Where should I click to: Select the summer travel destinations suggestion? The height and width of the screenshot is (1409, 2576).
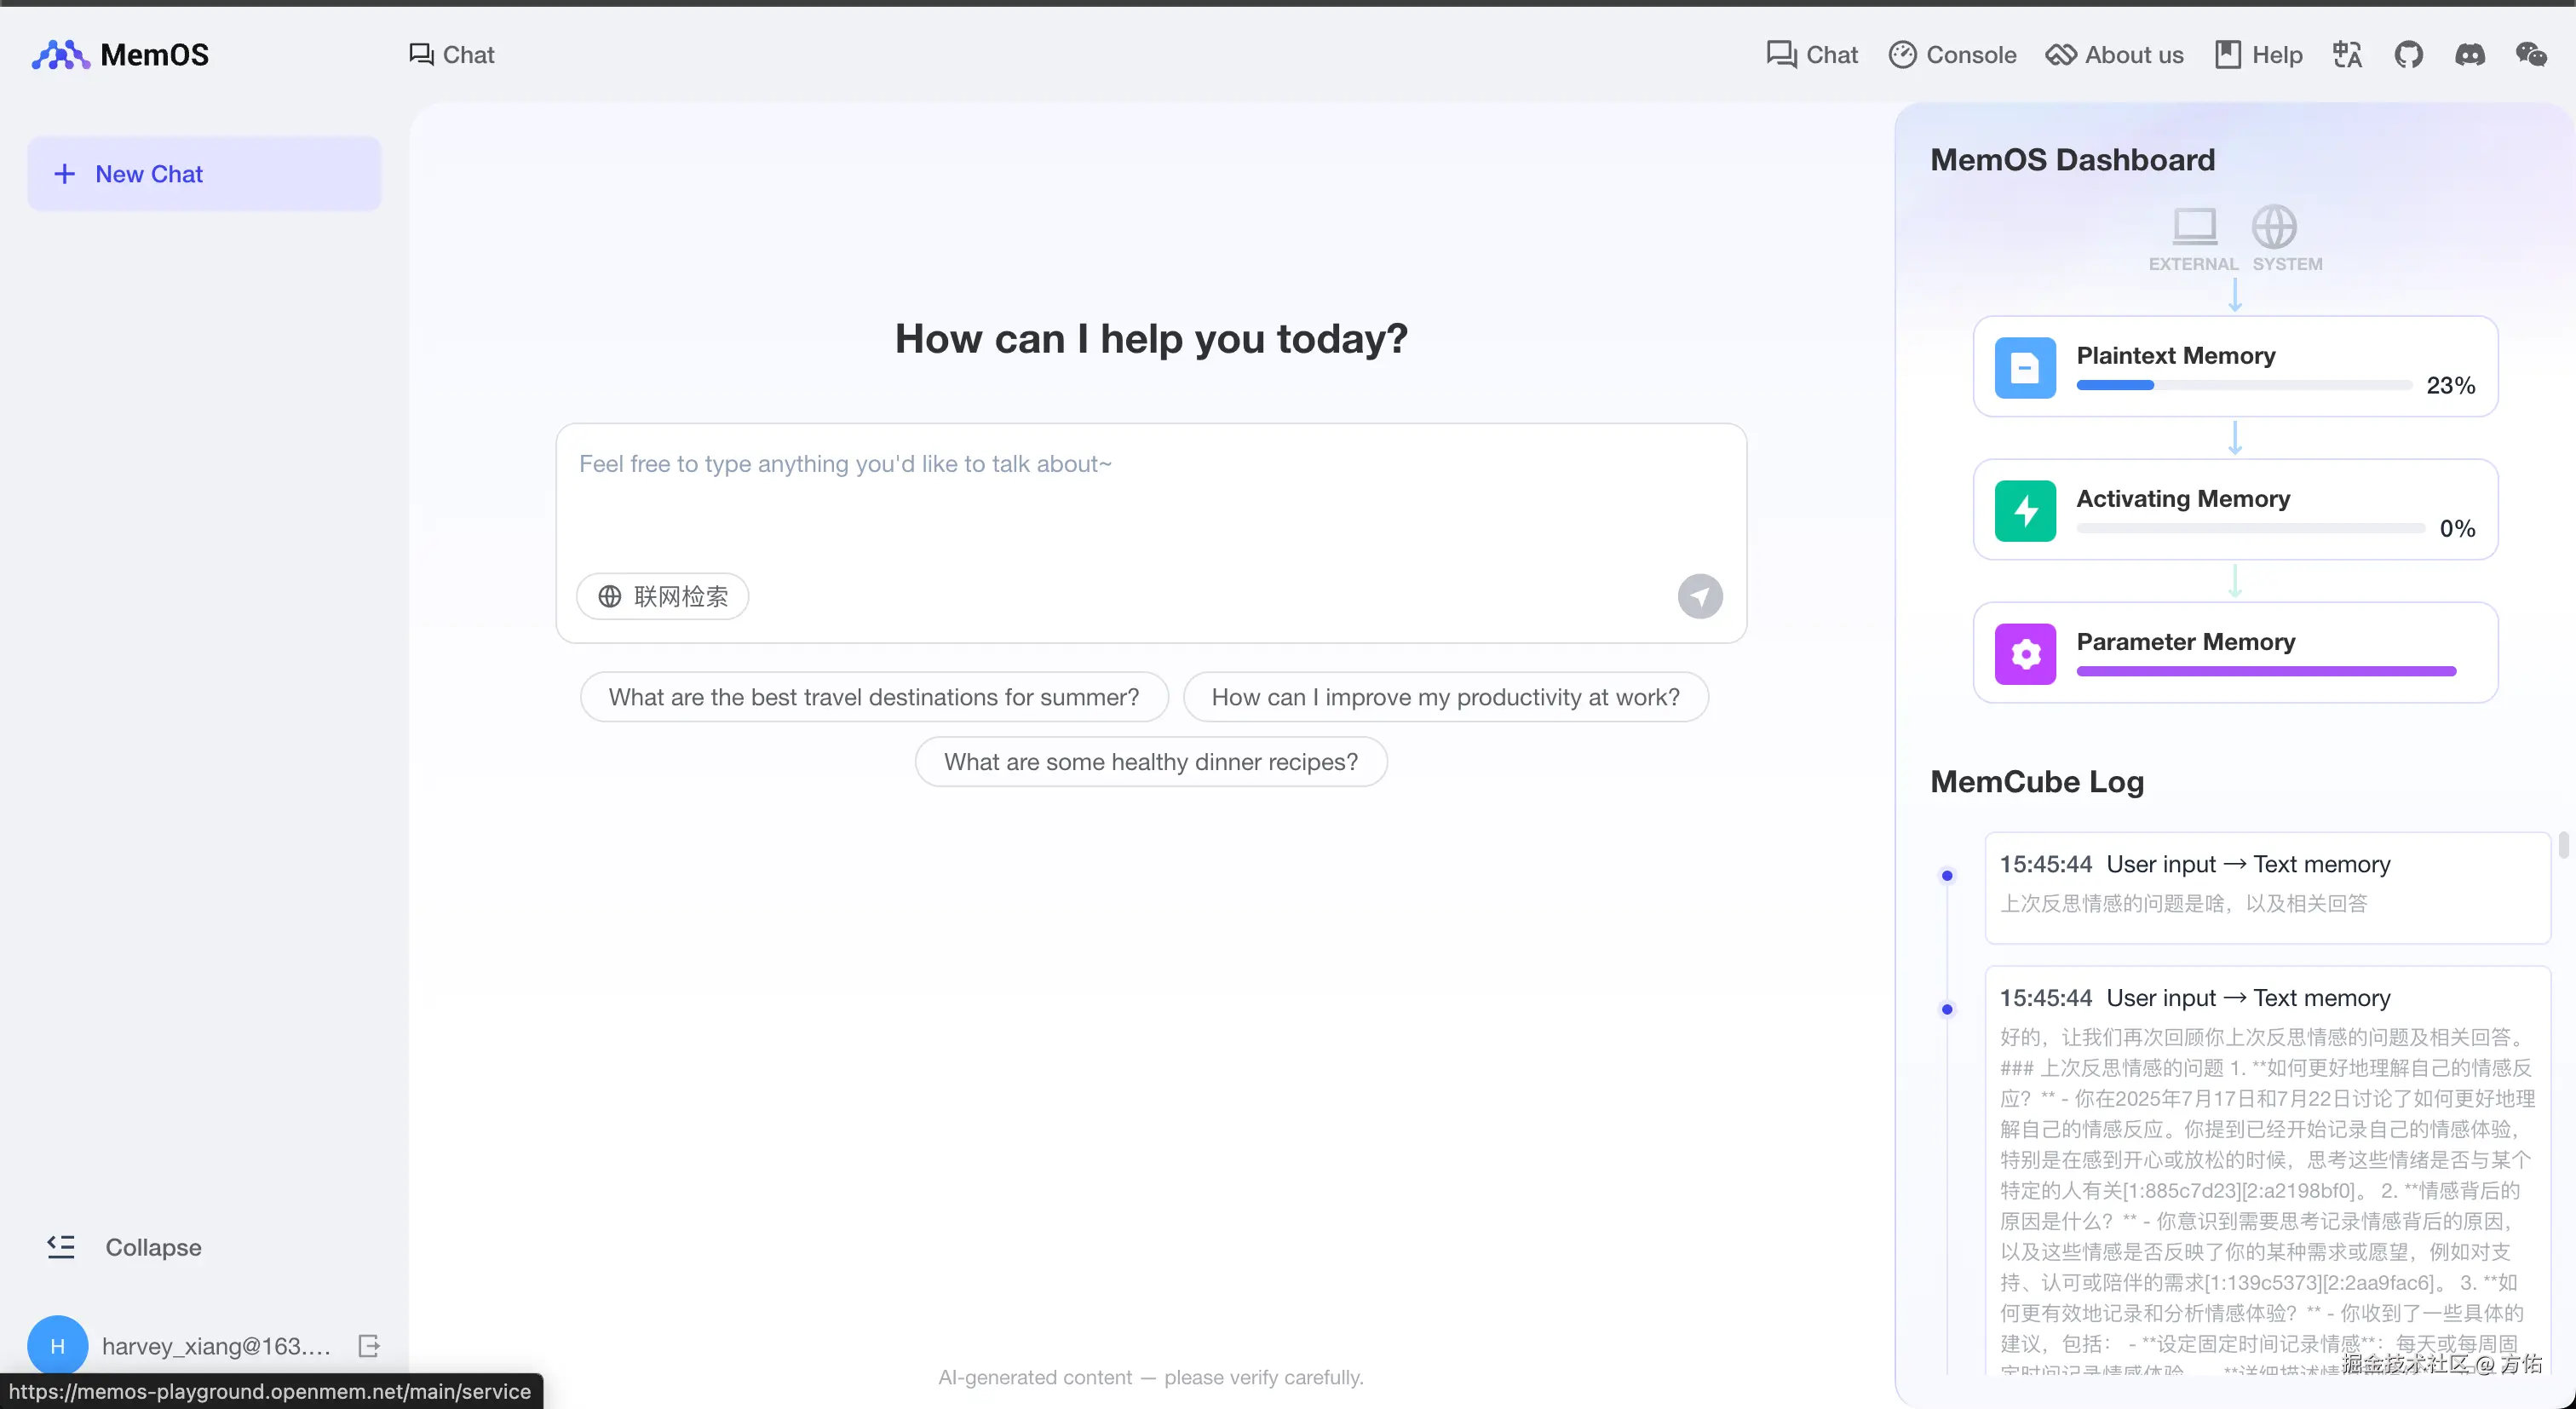click(x=874, y=697)
